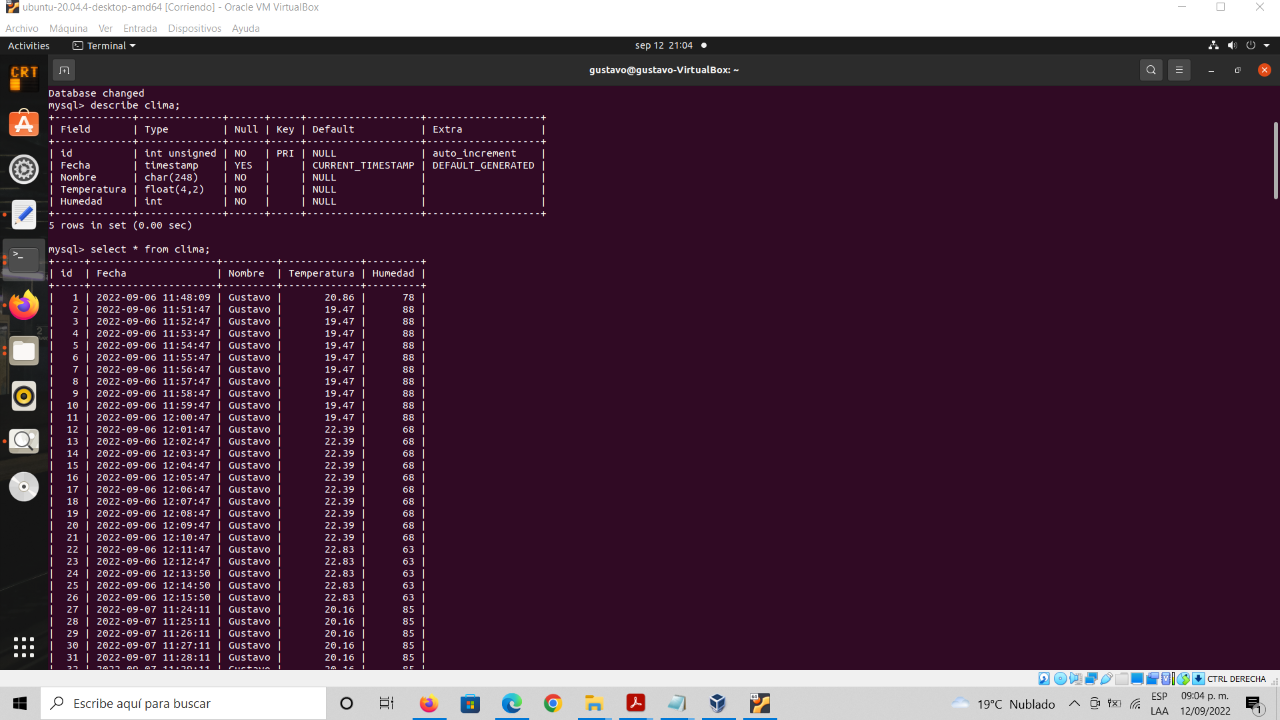Open Settings using the gear icon

tap(24, 169)
